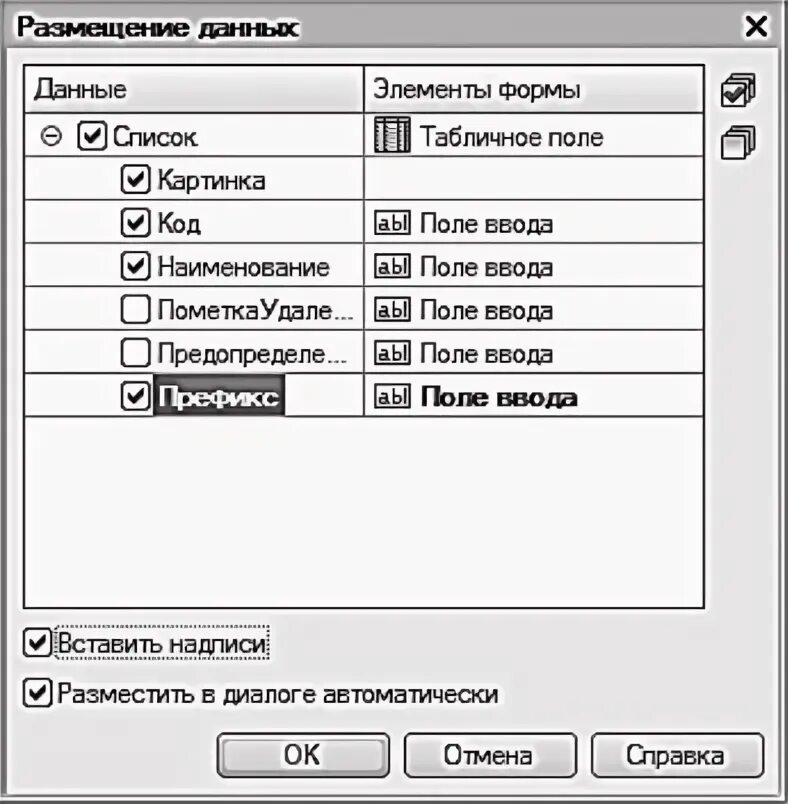Image resolution: width=788 pixels, height=804 pixels.
Task: Click the input field icon in Предопределе... row
Action: pyautogui.click(x=392, y=353)
